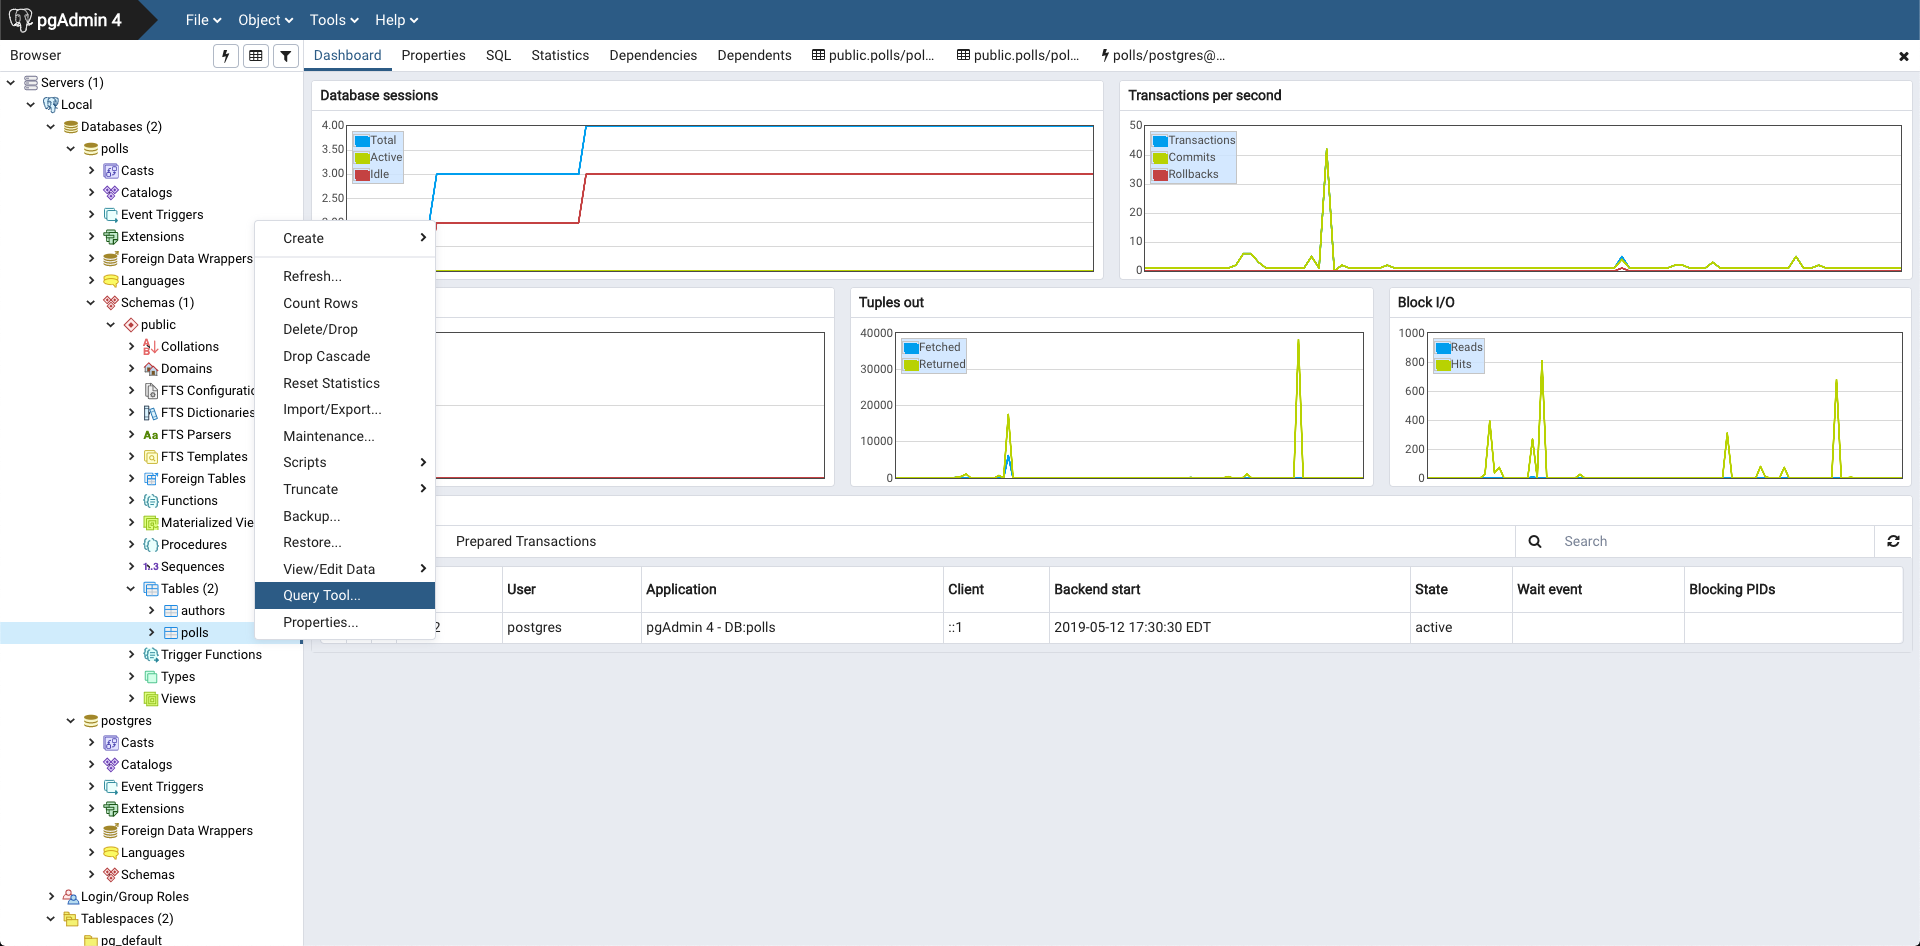The height and width of the screenshot is (946, 1920).
Task: Close the panel with the X button
Action: [1904, 57]
